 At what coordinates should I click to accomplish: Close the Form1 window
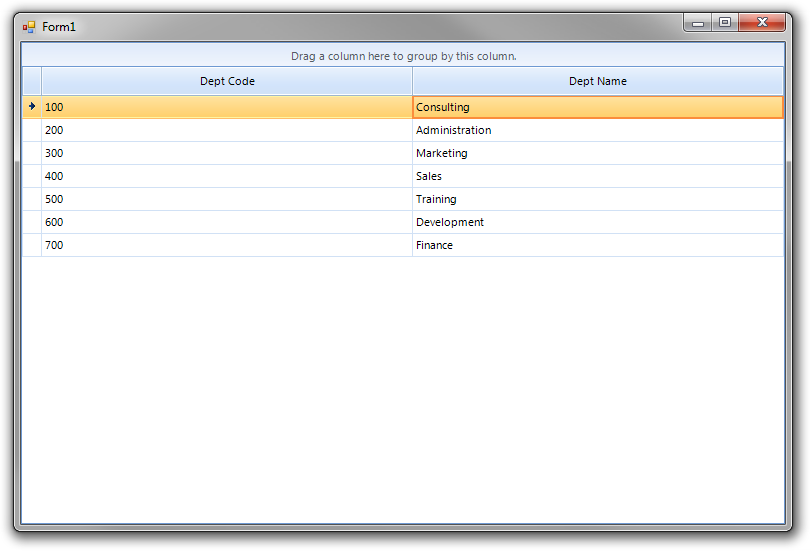762,23
